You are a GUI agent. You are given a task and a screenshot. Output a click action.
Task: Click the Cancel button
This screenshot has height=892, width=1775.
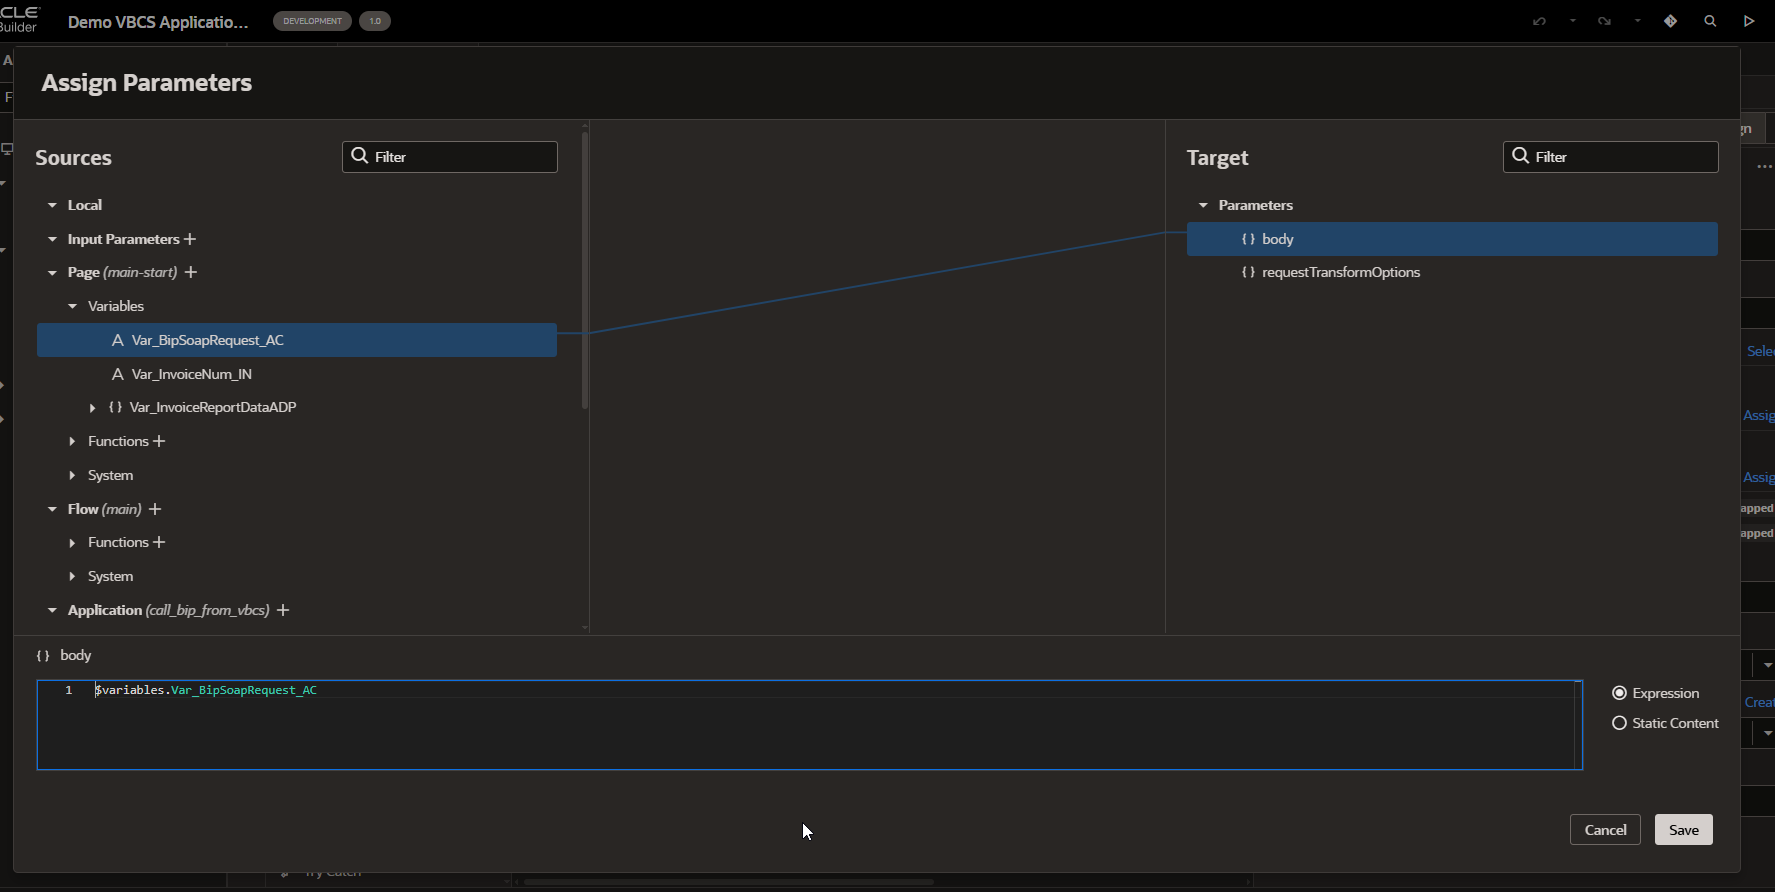click(1605, 830)
